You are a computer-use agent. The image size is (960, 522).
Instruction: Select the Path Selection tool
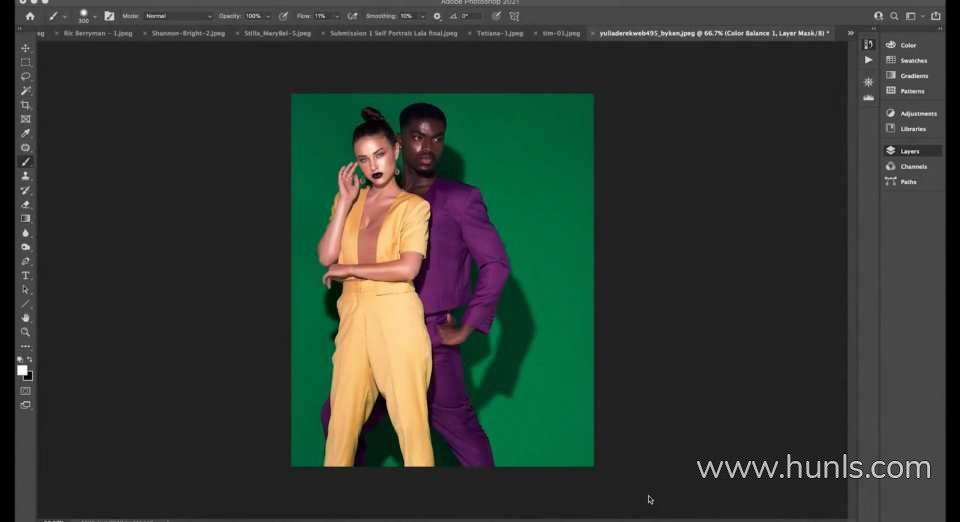pos(25,289)
